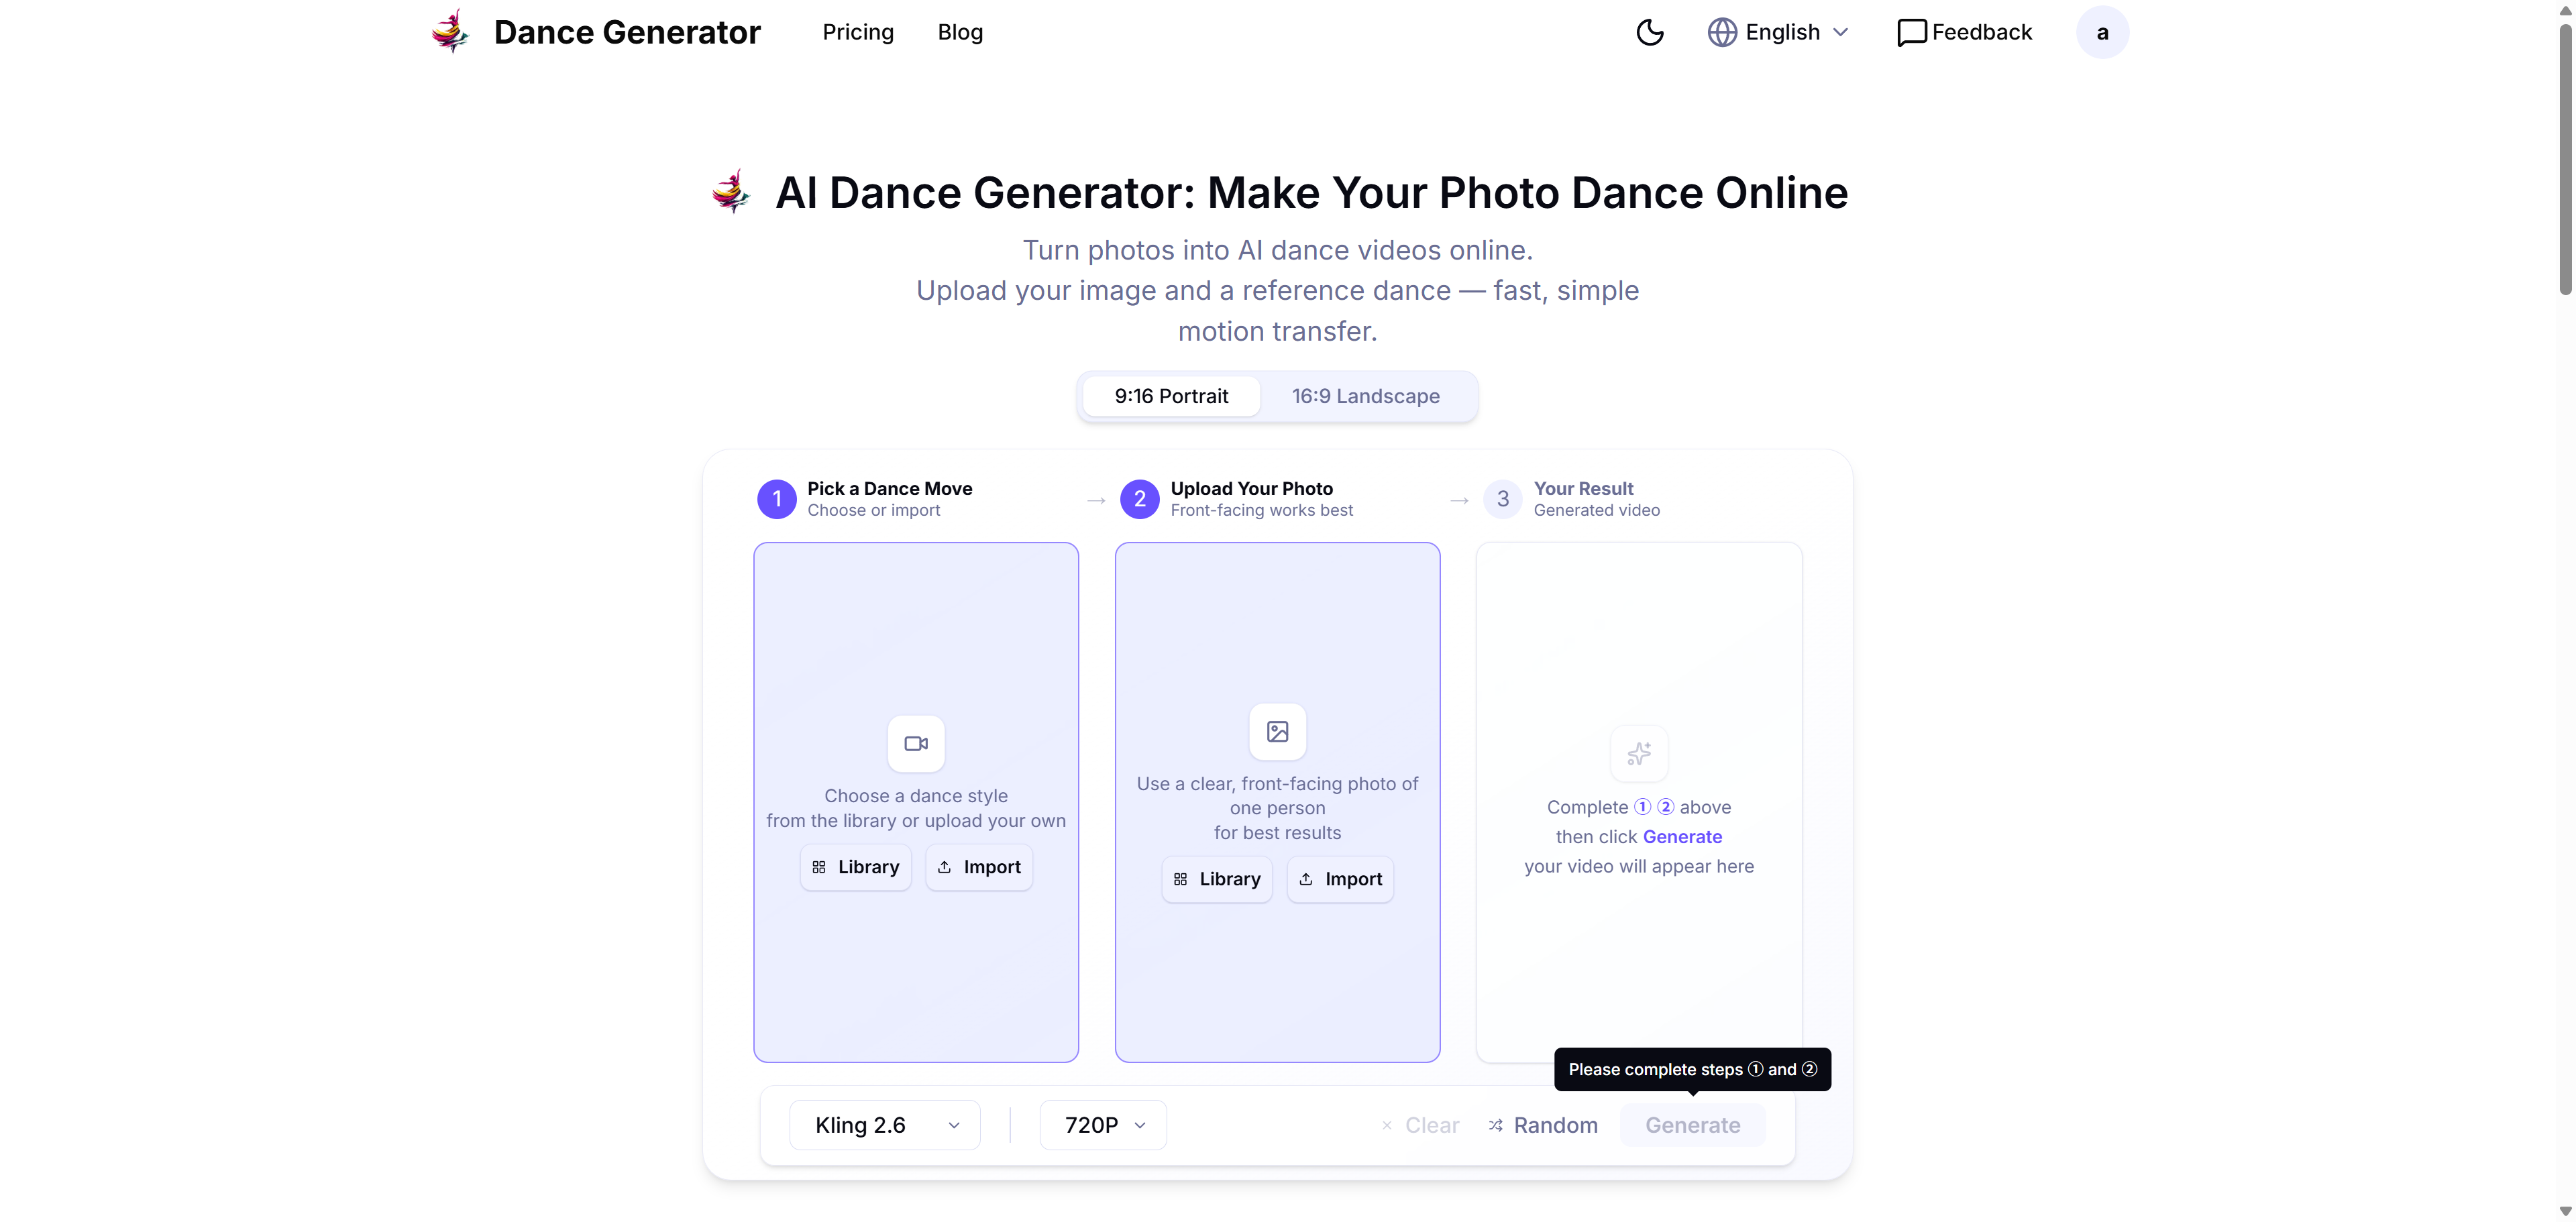Screen dimensions: 2576x1222
Task: Navigate to the Blog section
Action: pyautogui.click(x=959, y=31)
